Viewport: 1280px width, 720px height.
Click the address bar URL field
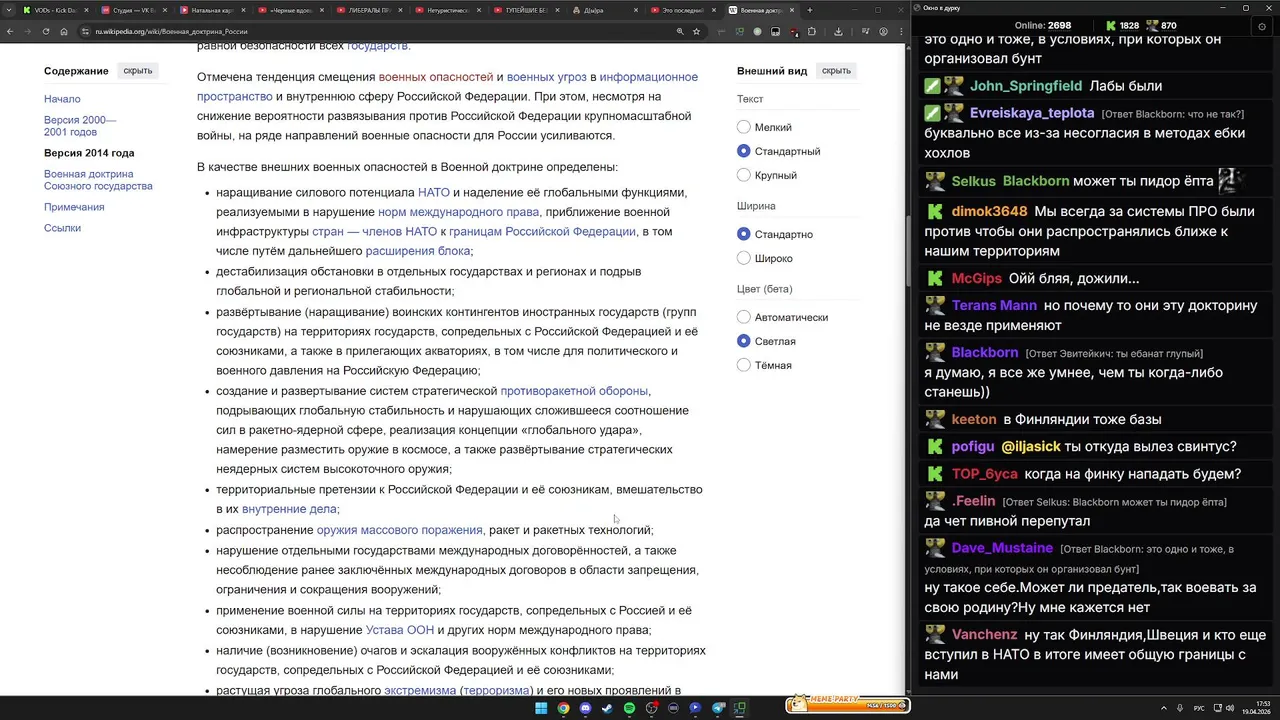pos(380,31)
